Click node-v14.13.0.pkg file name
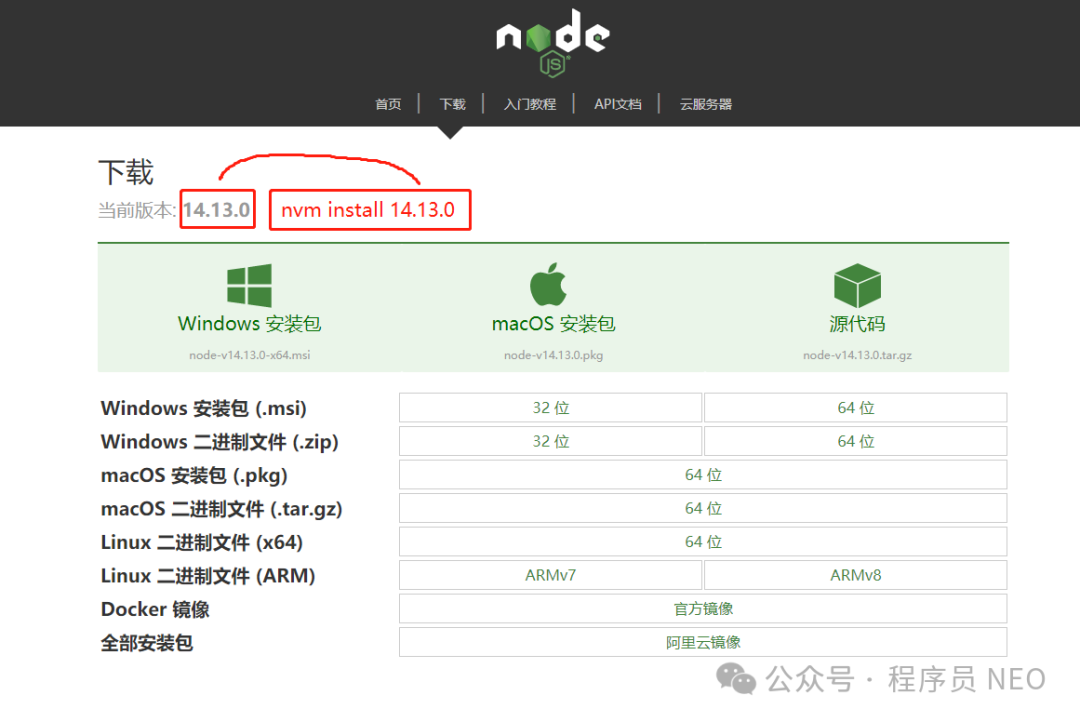 [553, 355]
